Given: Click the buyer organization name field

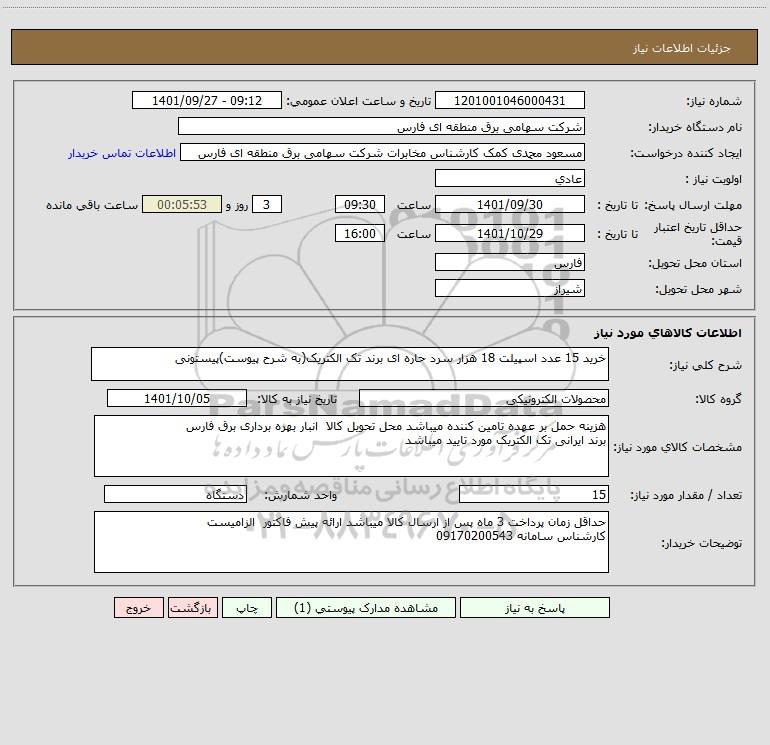Looking at the screenshot, I should [x=381, y=126].
